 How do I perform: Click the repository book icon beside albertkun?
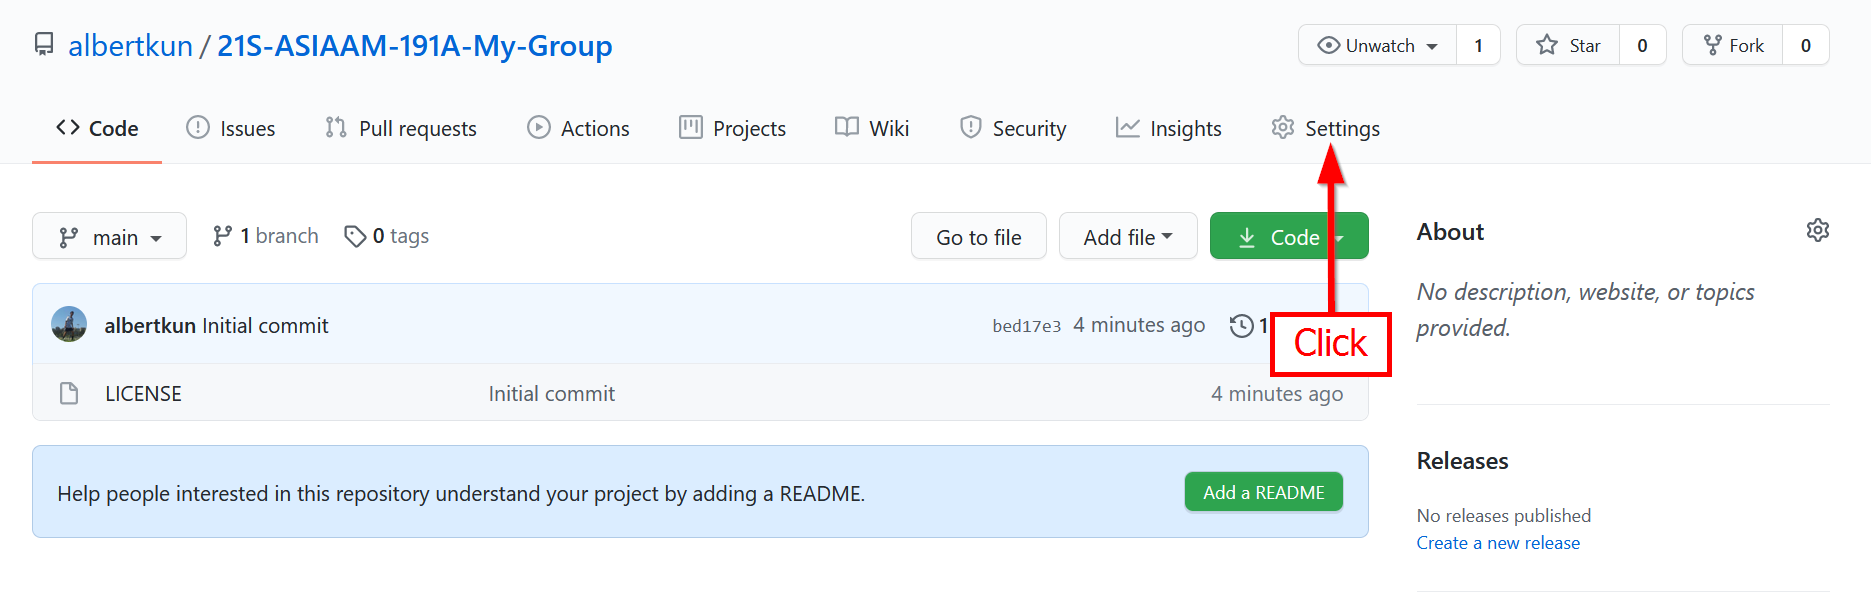[x=44, y=45]
